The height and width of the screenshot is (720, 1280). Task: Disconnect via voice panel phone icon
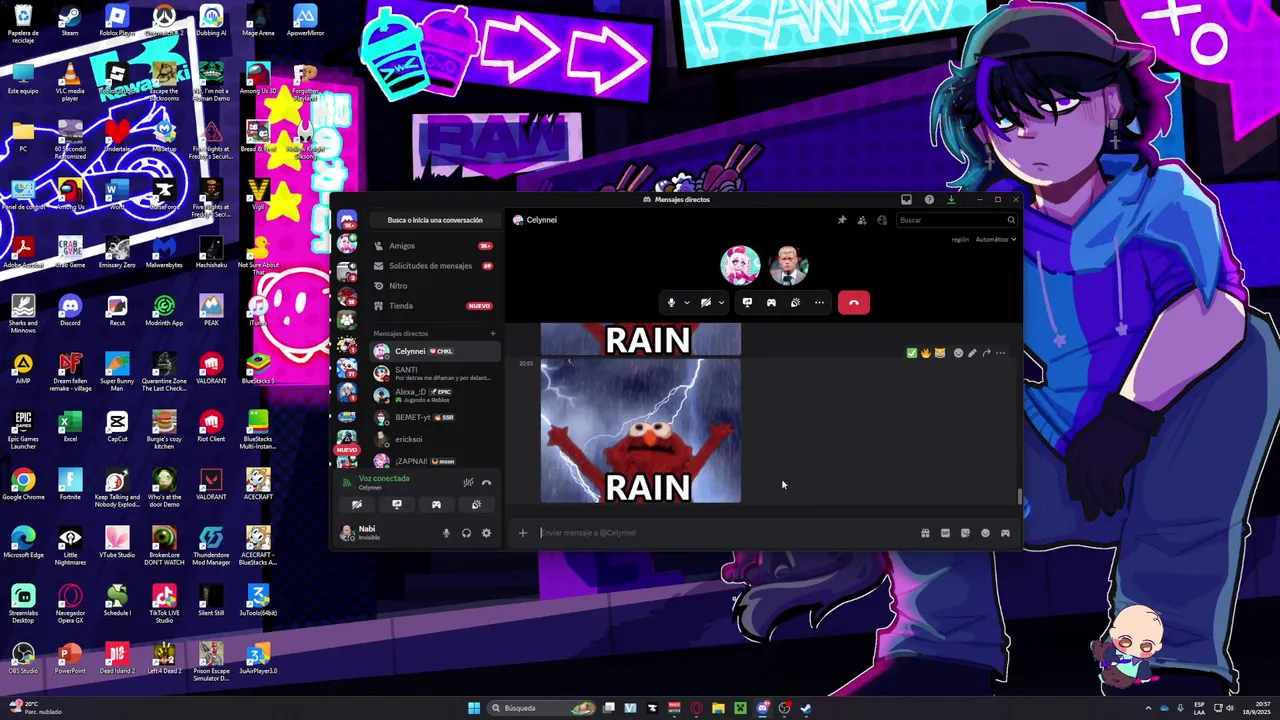tap(487, 483)
